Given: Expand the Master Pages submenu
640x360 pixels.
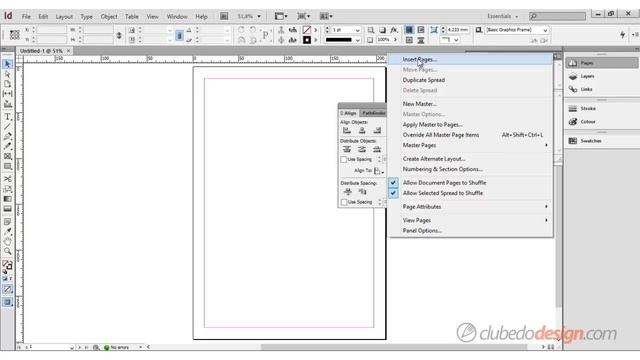Looking at the screenshot, I should (x=471, y=145).
